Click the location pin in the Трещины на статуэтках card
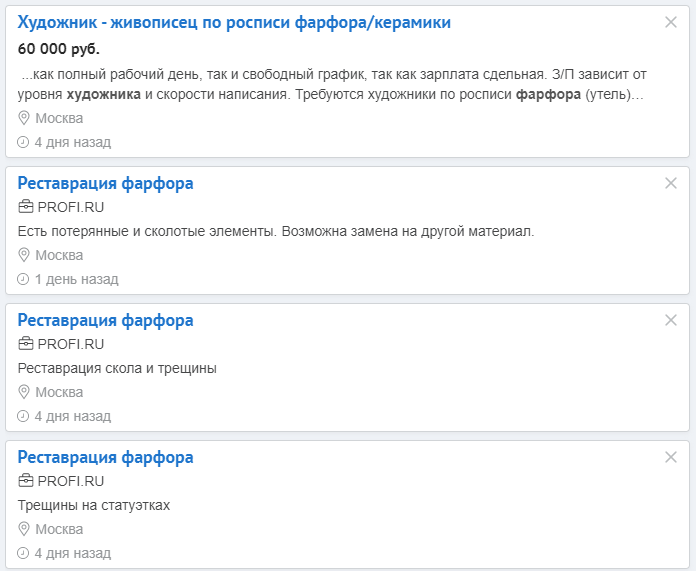Image resolution: width=696 pixels, height=571 pixels. point(24,529)
